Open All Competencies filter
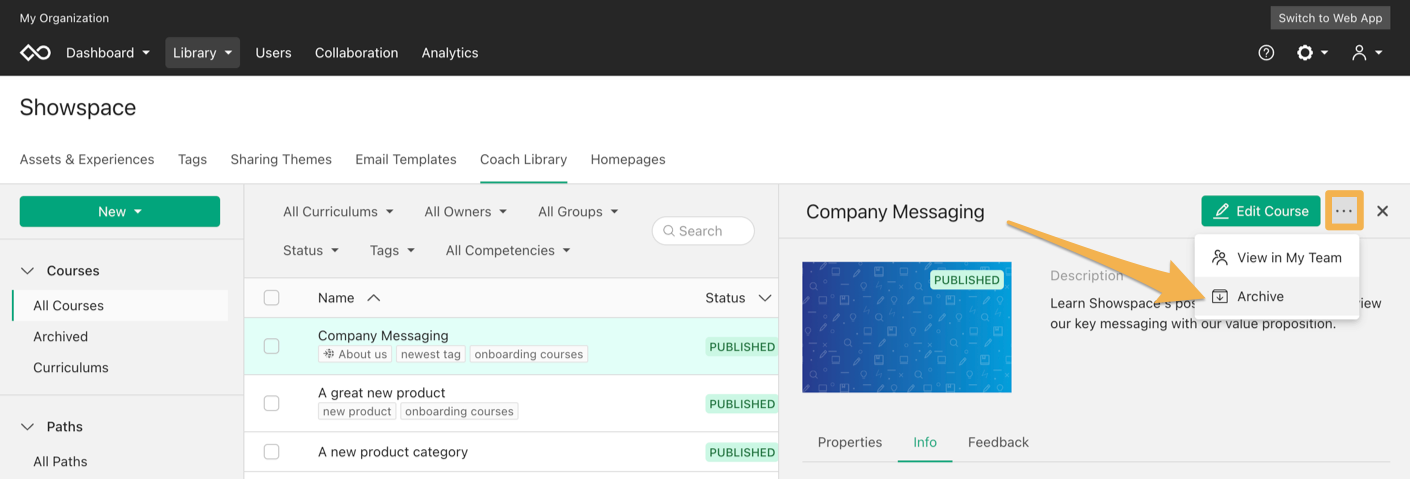Image resolution: width=1410 pixels, height=479 pixels. [508, 251]
